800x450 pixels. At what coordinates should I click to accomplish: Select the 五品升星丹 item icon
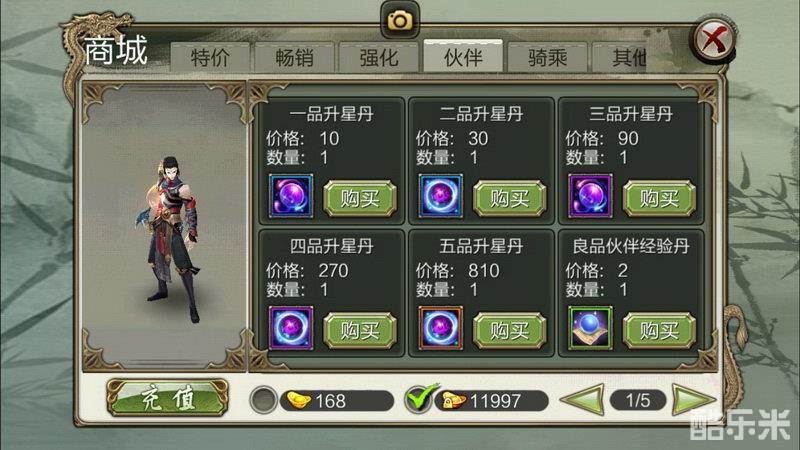click(x=441, y=328)
